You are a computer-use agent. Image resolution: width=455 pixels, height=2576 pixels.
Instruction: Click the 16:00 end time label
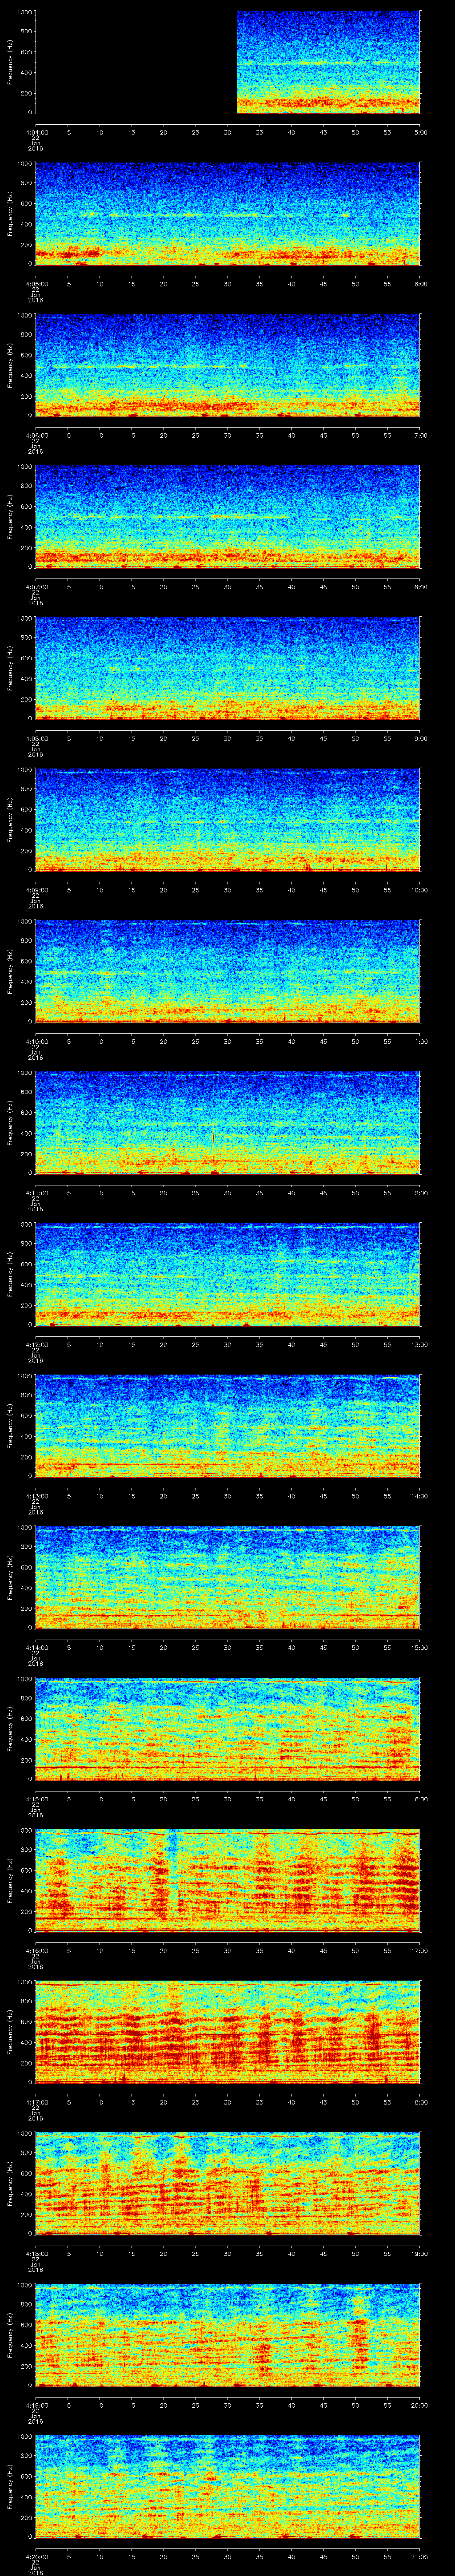pyautogui.click(x=419, y=1799)
